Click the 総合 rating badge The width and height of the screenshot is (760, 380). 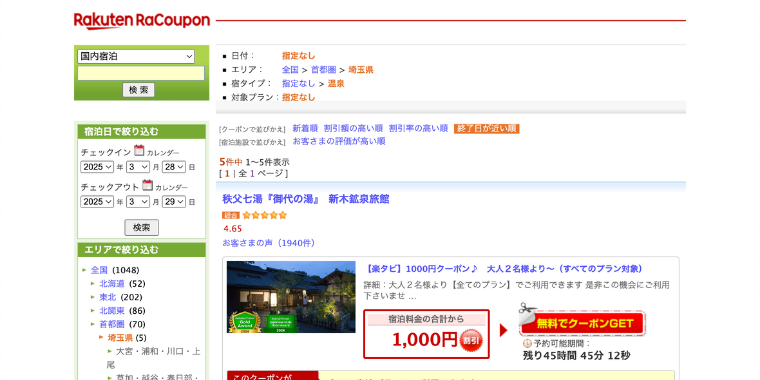click(231, 215)
